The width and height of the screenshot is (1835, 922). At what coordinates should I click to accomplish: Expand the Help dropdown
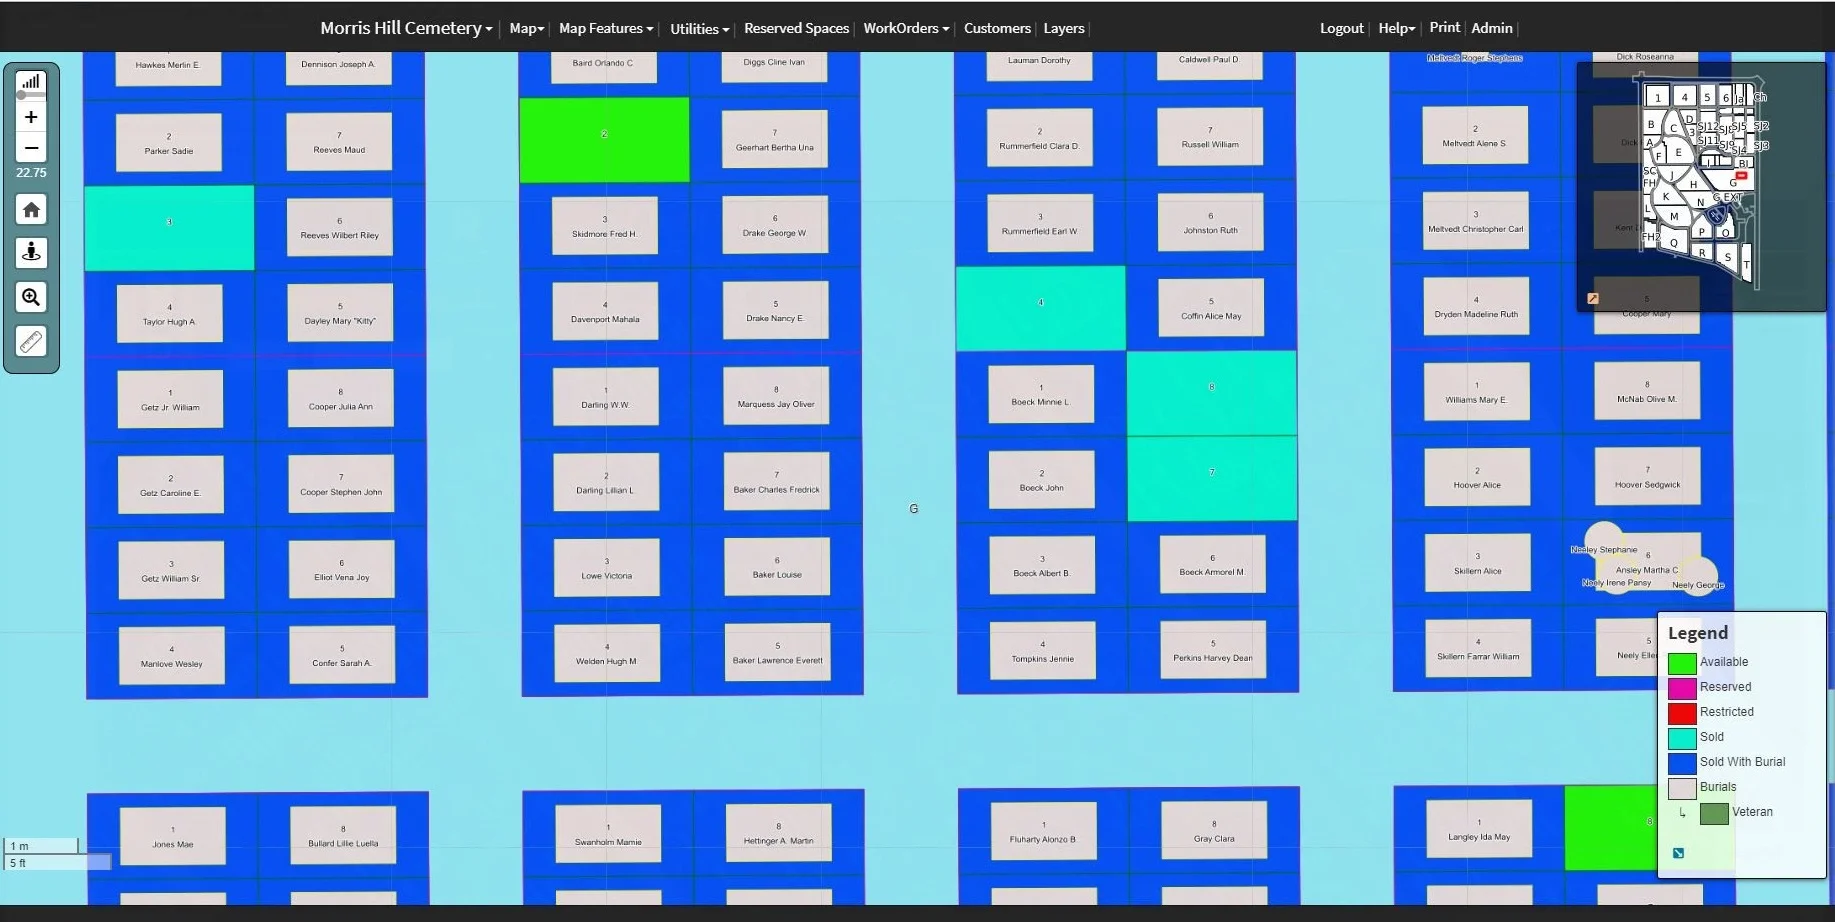point(1396,28)
